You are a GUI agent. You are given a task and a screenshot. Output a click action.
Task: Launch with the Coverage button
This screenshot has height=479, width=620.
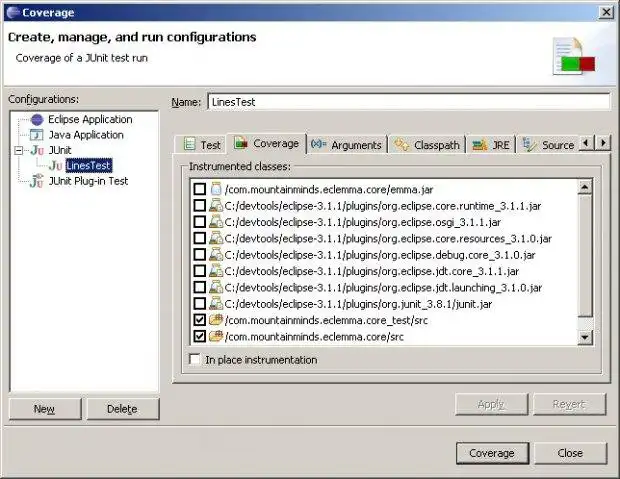(492, 453)
